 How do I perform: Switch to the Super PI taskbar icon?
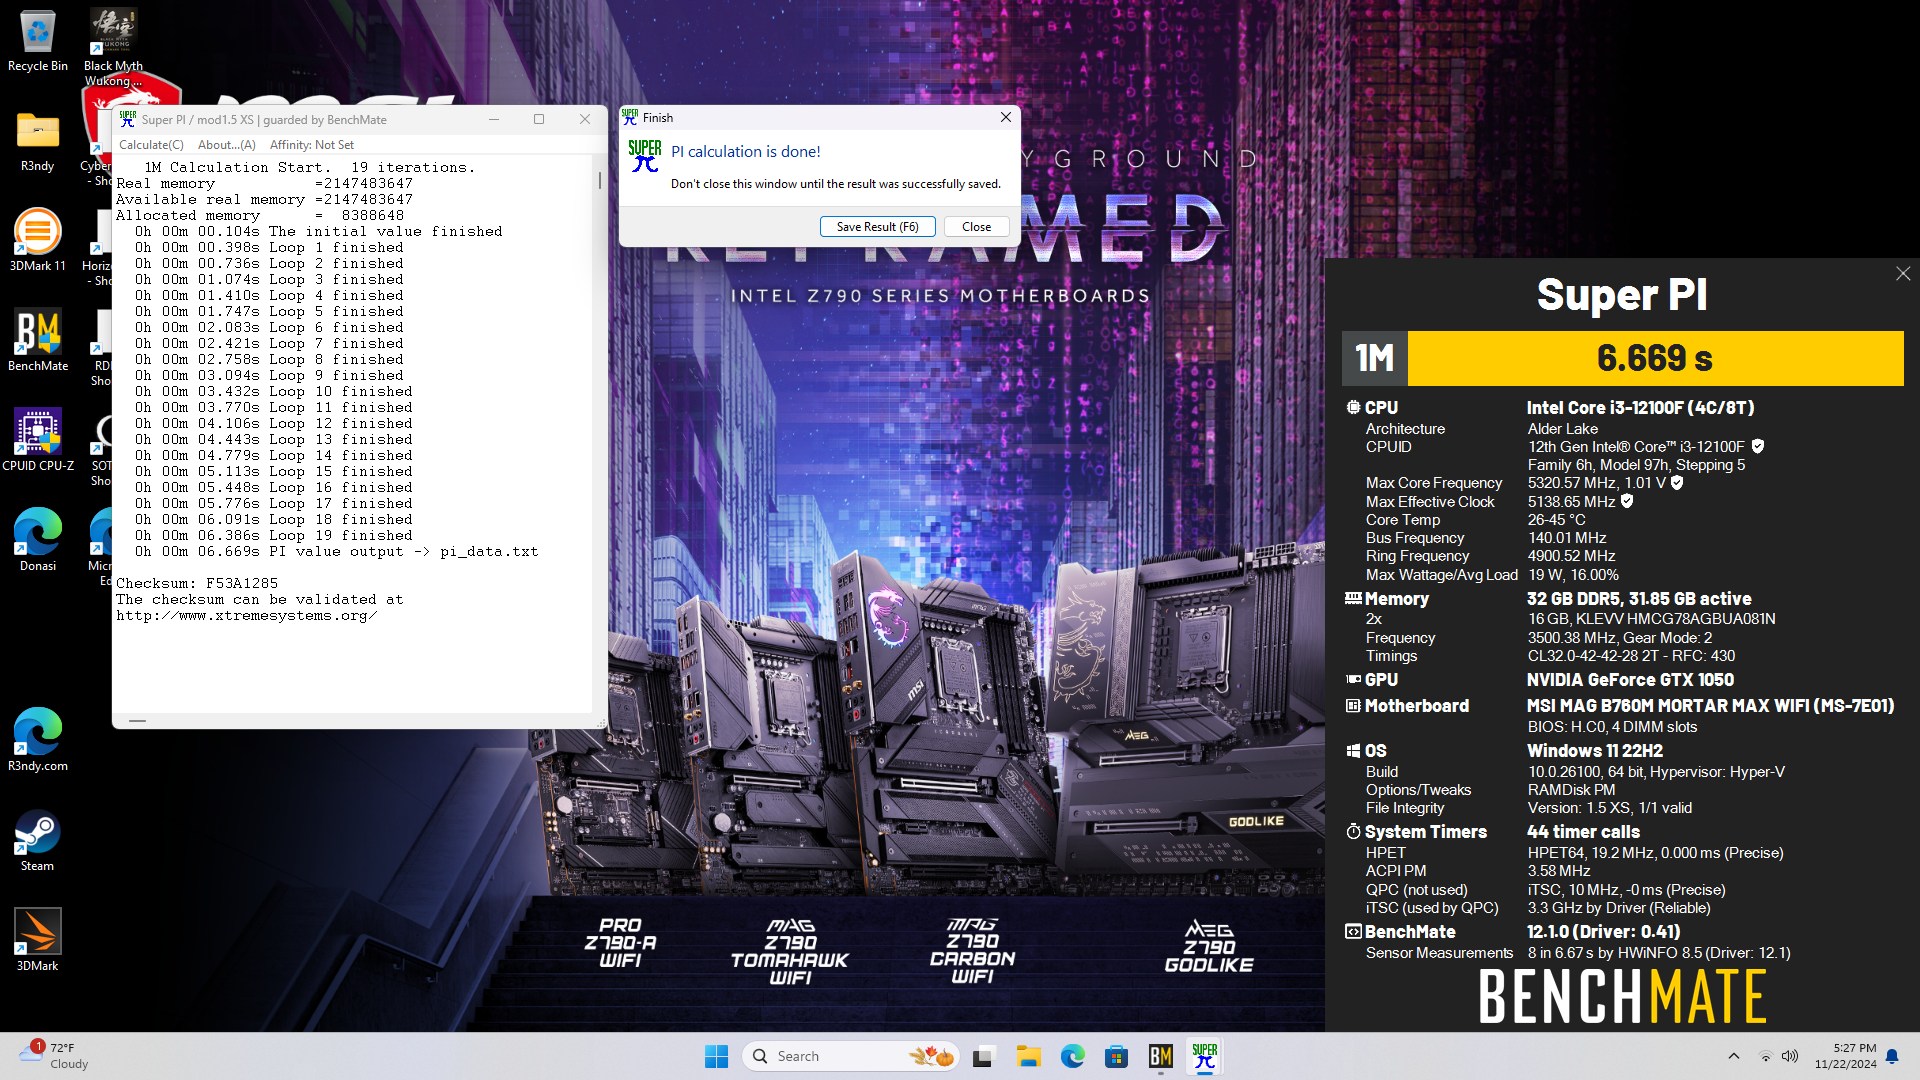(1205, 1056)
